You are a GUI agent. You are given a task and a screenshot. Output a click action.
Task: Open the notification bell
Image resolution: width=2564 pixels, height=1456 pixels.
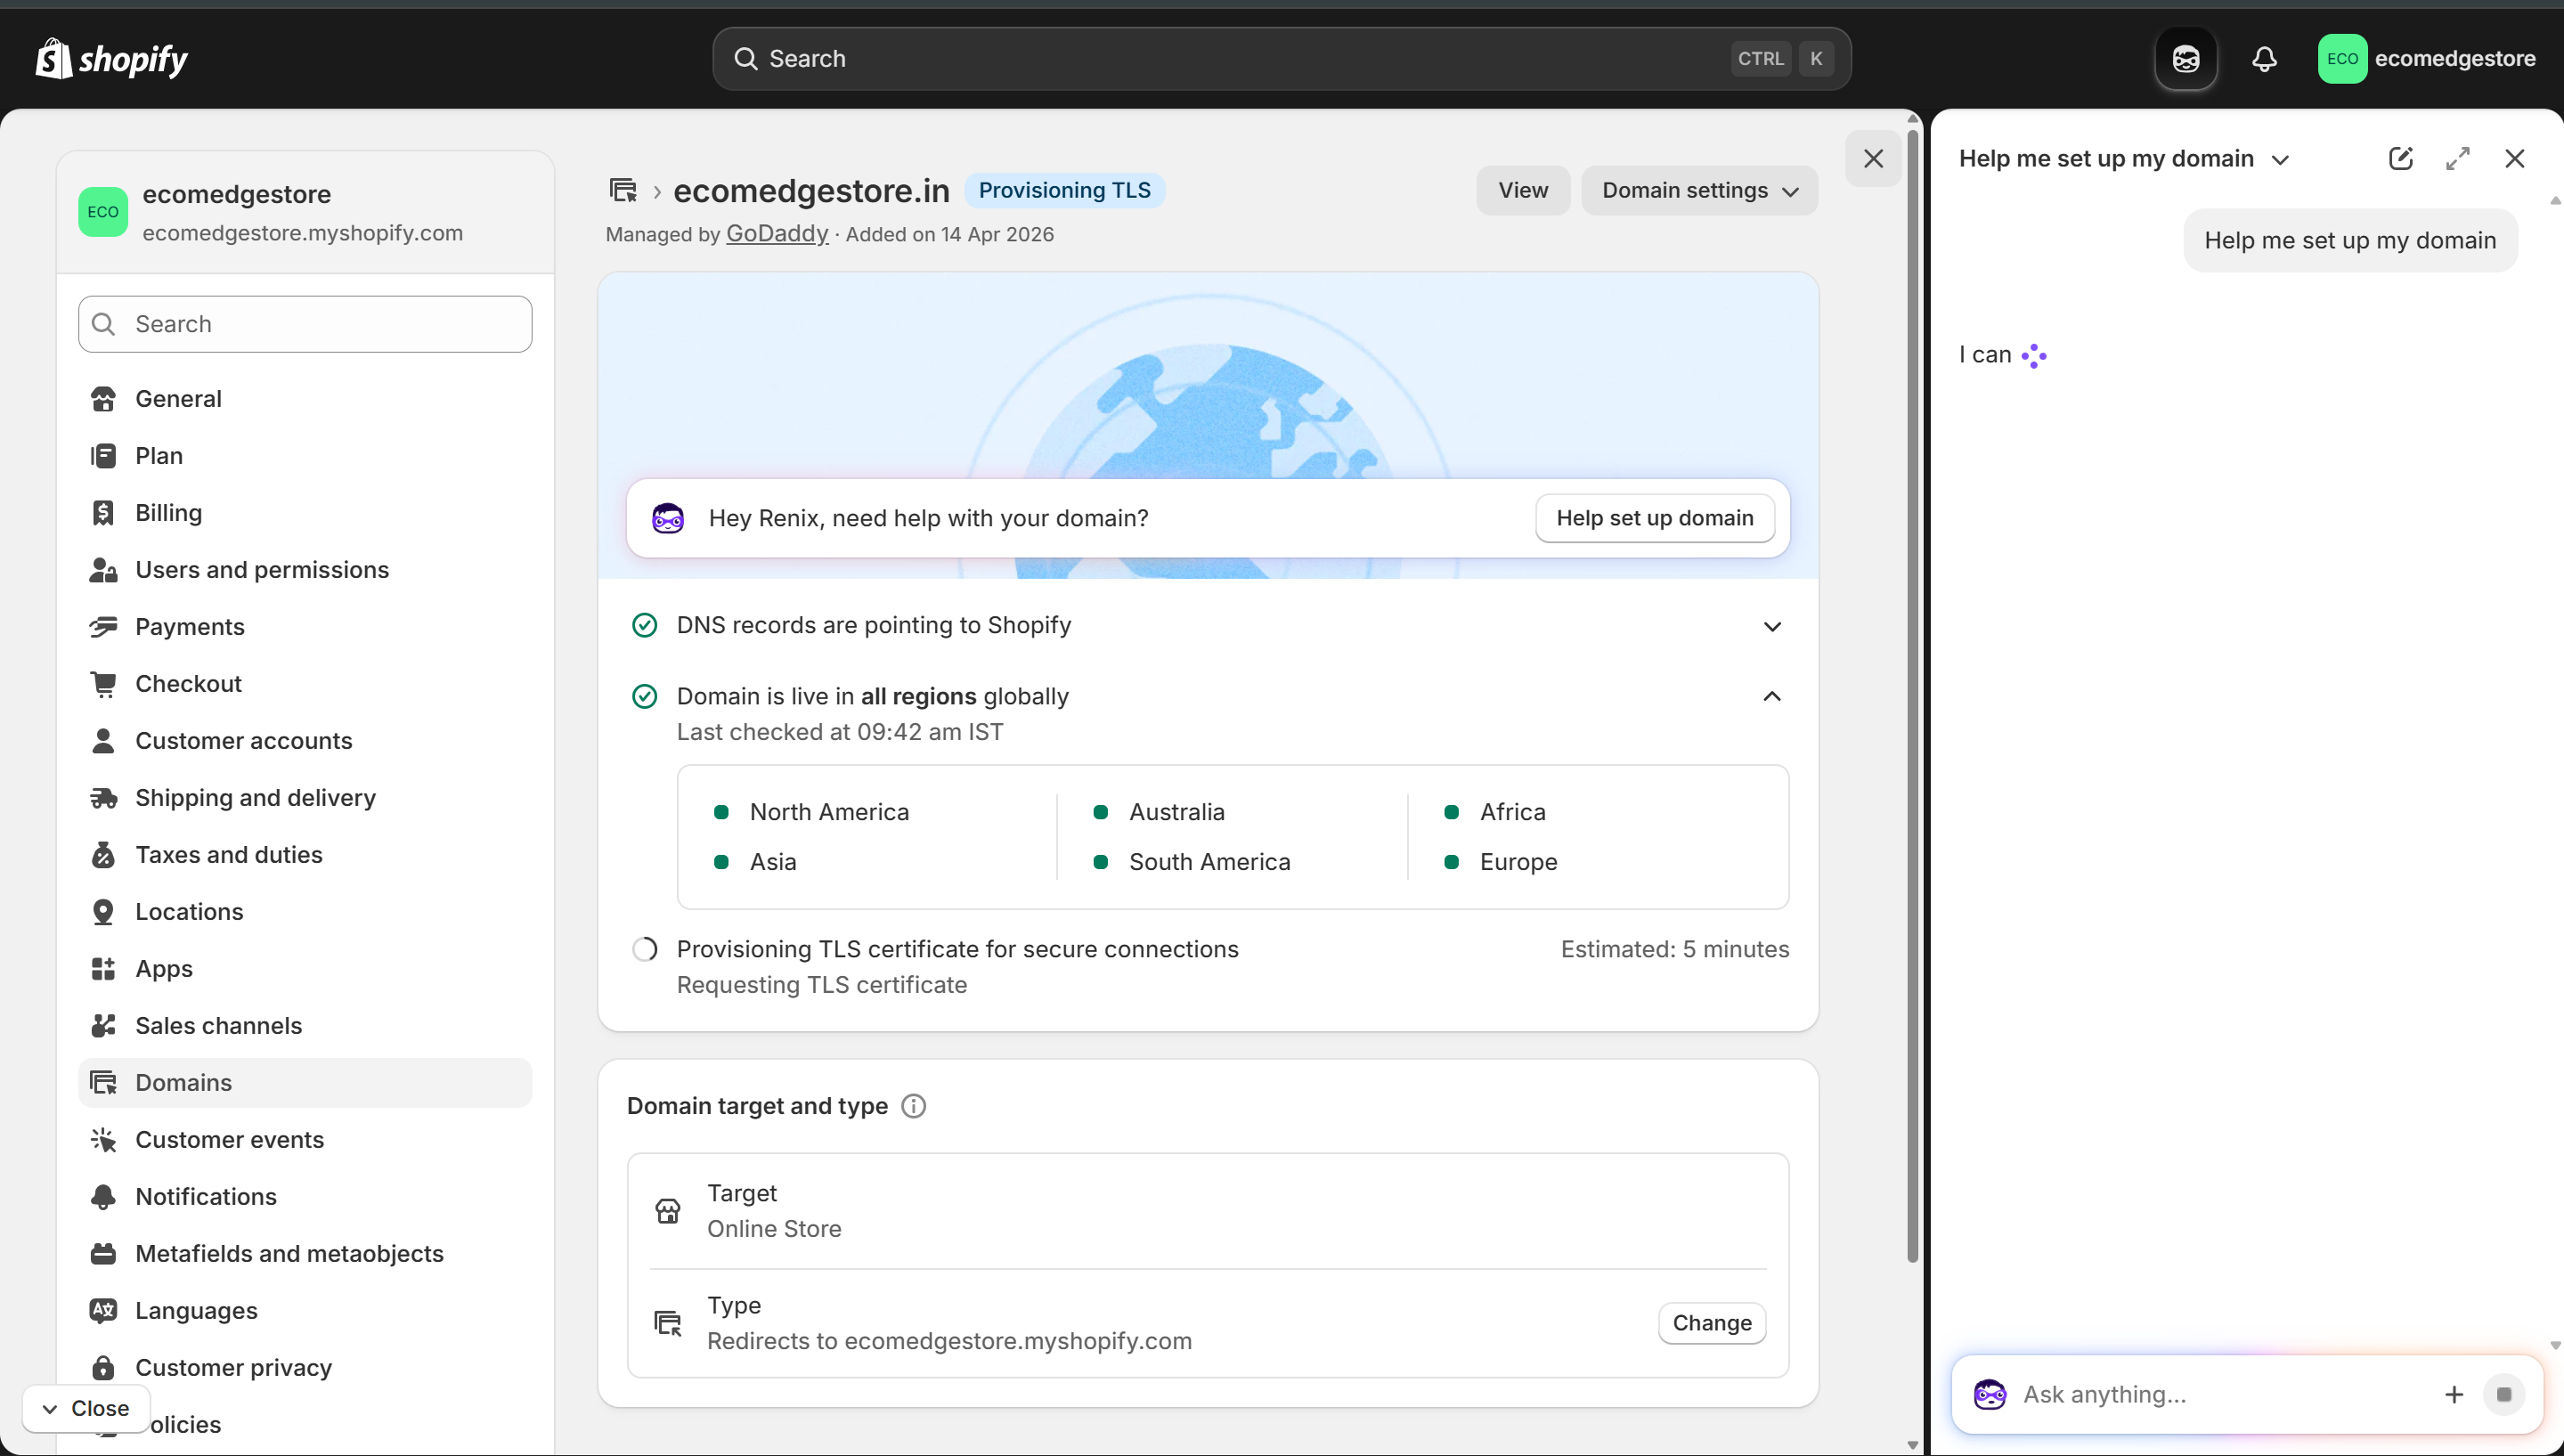(2264, 58)
